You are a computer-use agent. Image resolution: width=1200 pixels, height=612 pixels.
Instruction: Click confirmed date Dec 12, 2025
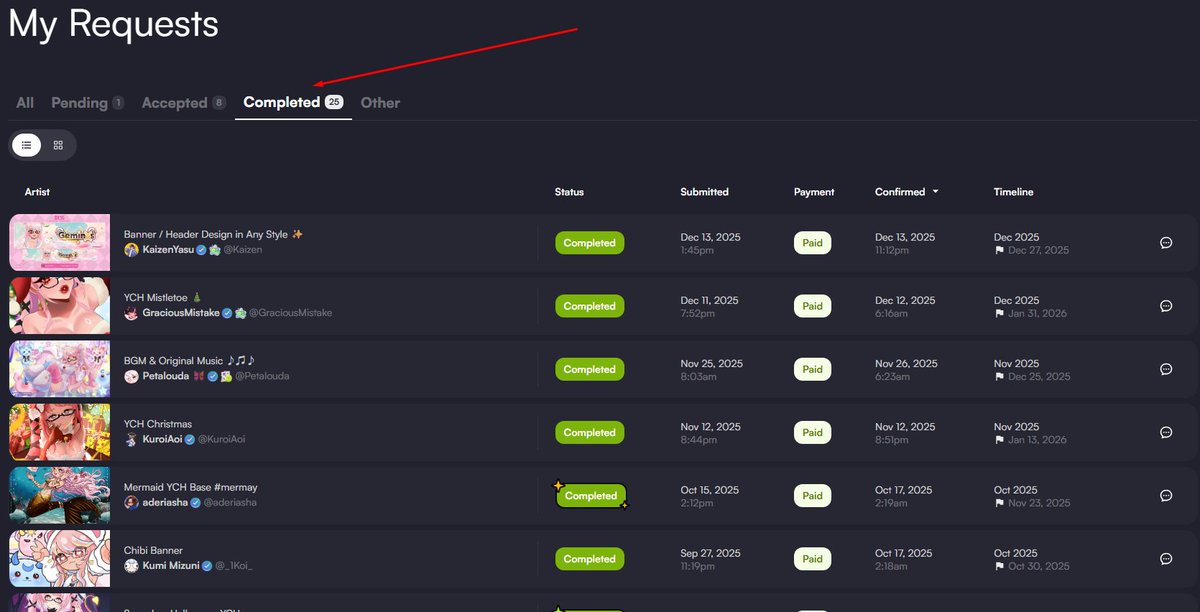coord(905,300)
